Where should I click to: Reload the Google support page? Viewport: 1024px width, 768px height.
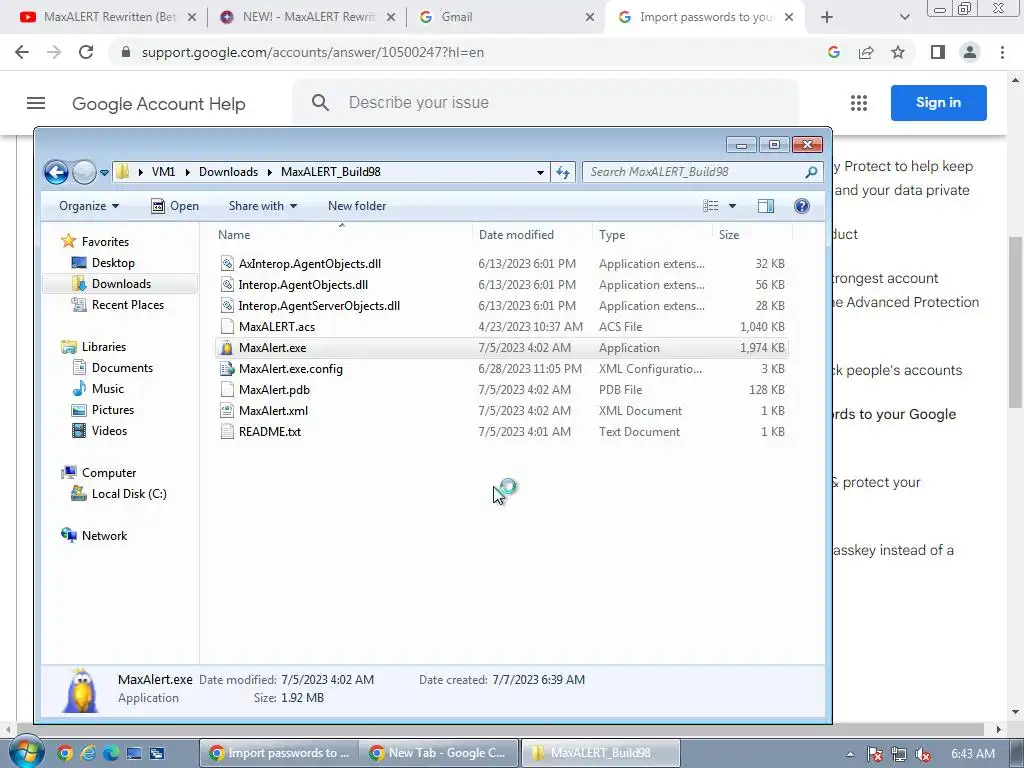click(86, 52)
